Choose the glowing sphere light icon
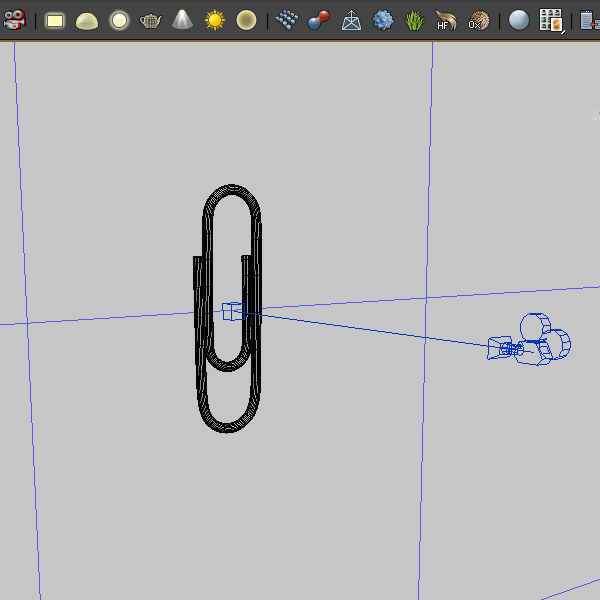The height and width of the screenshot is (600, 600). [x=119, y=20]
